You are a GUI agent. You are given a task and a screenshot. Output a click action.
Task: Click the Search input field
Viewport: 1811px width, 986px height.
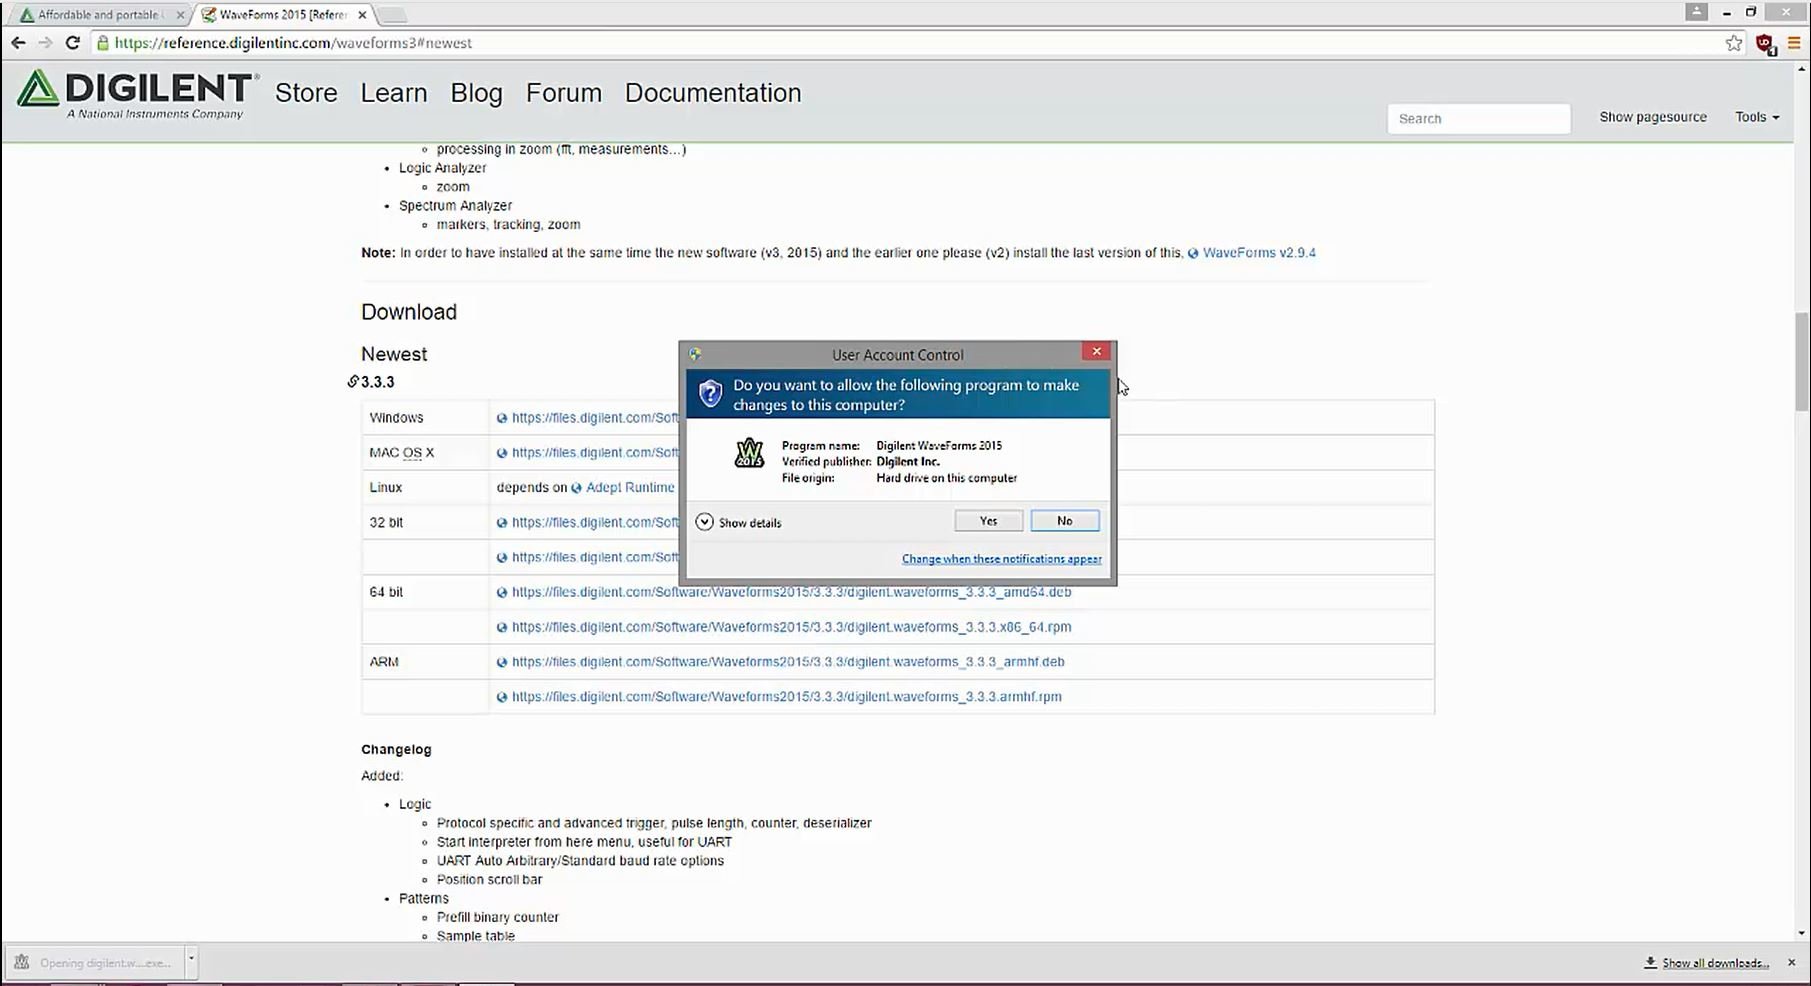[1479, 118]
